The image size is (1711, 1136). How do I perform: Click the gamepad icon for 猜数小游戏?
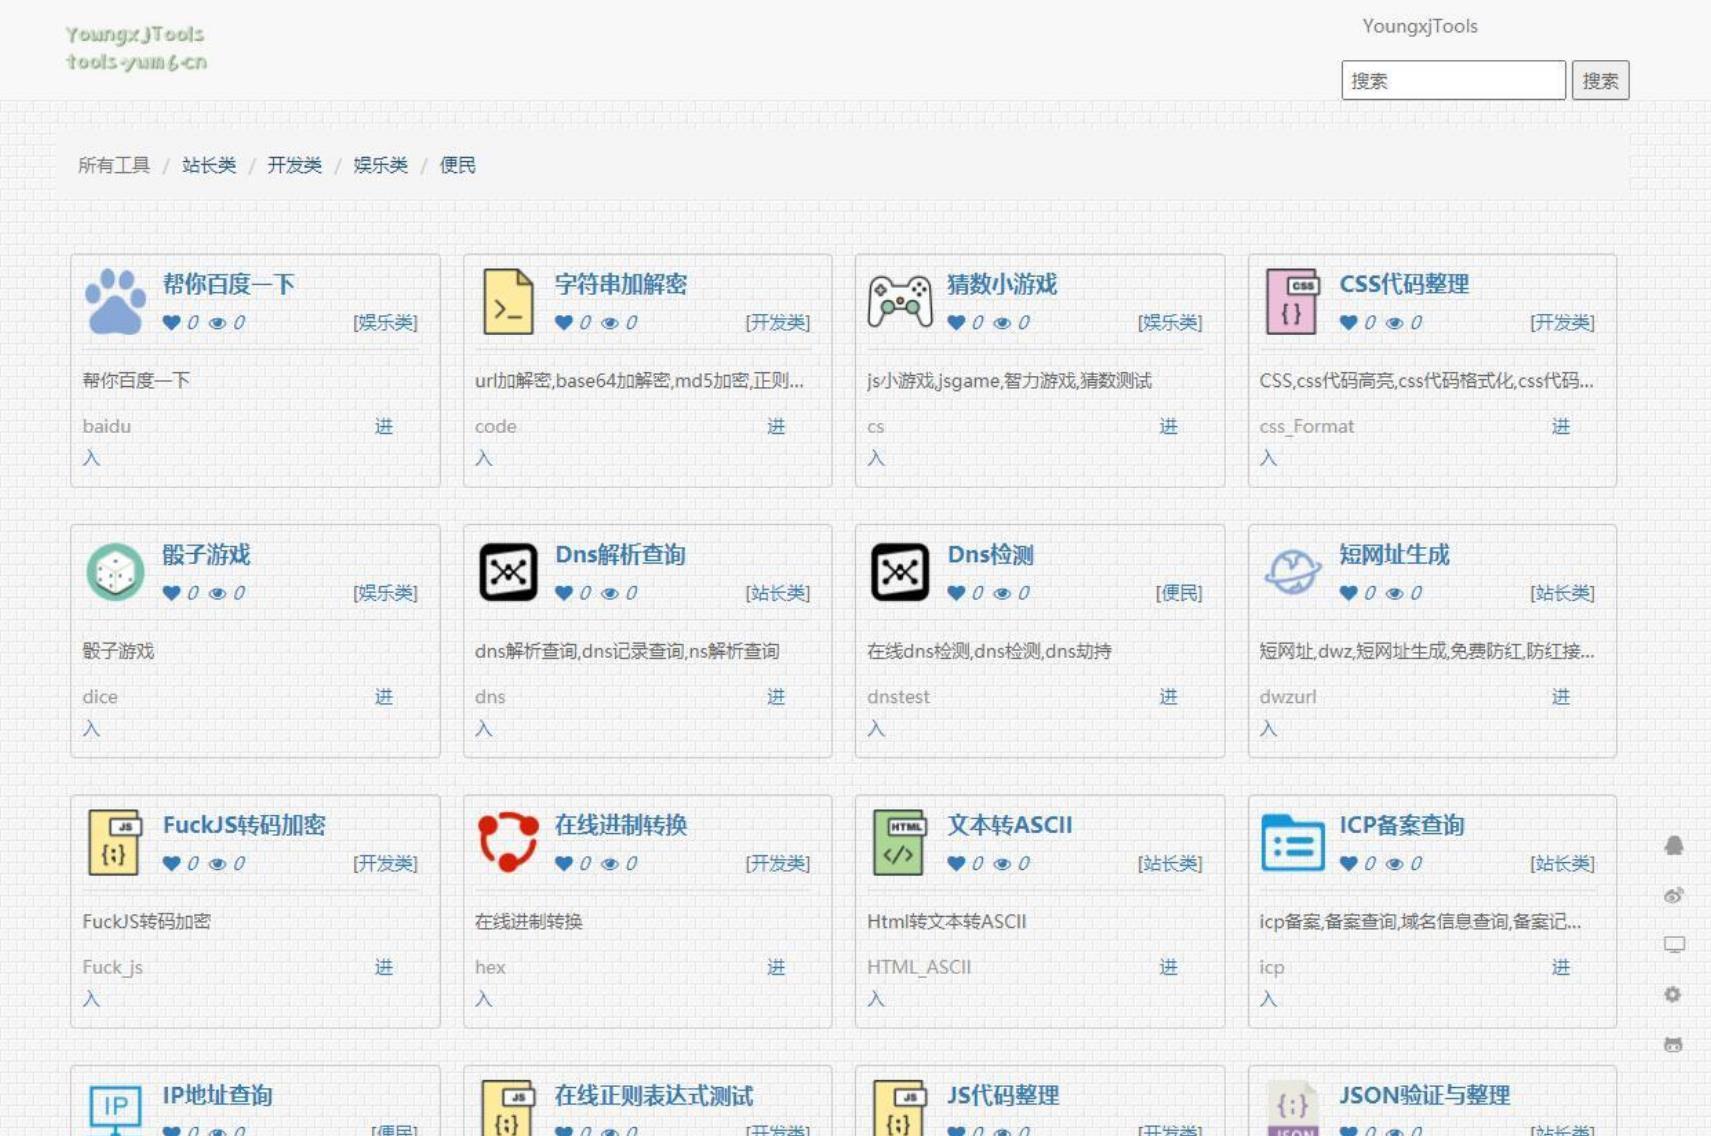tap(900, 301)
